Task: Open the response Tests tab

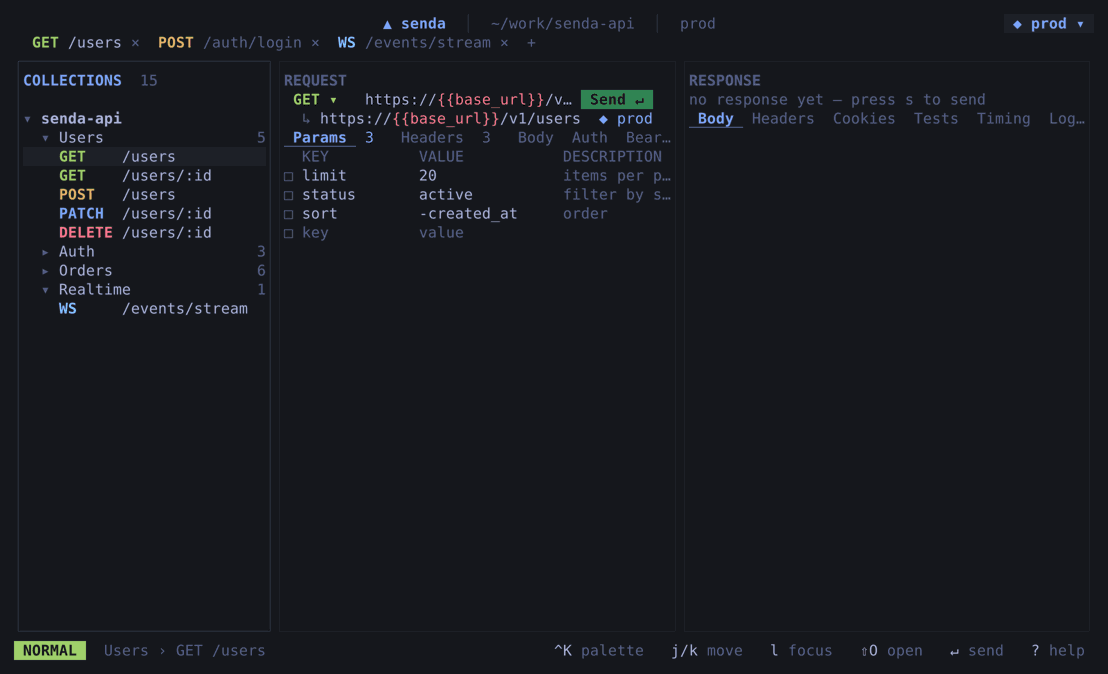Action: [936, 119]
